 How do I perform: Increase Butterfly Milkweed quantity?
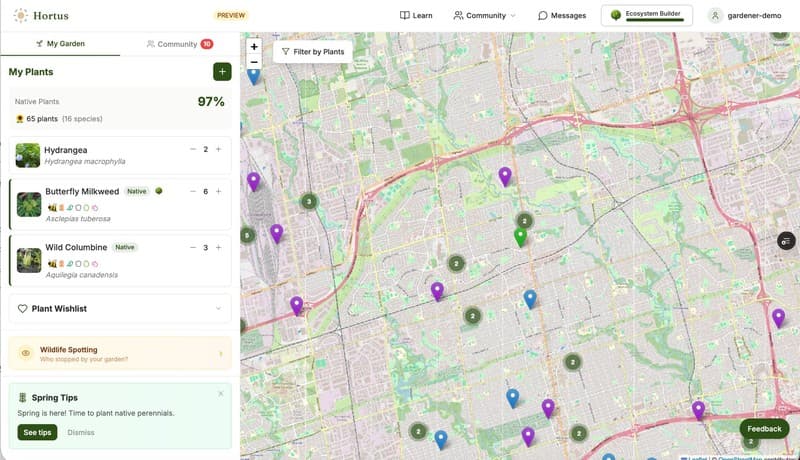pyautogui.click(x=218, y=191)
